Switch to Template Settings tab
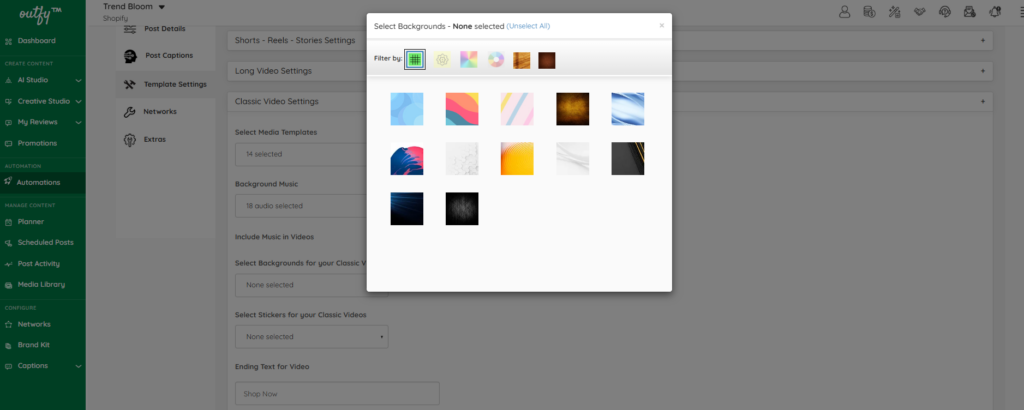 (166, 84)
